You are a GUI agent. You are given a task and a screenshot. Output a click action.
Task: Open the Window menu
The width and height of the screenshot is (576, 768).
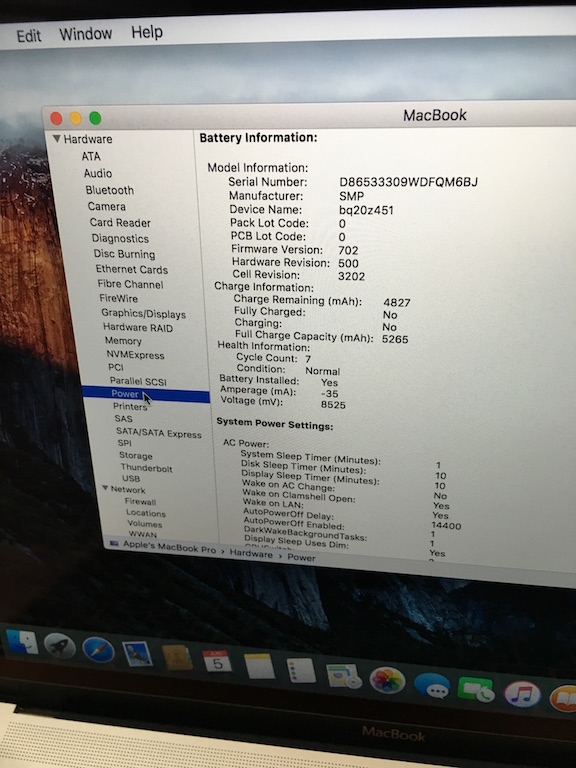[x=86, y=34]
